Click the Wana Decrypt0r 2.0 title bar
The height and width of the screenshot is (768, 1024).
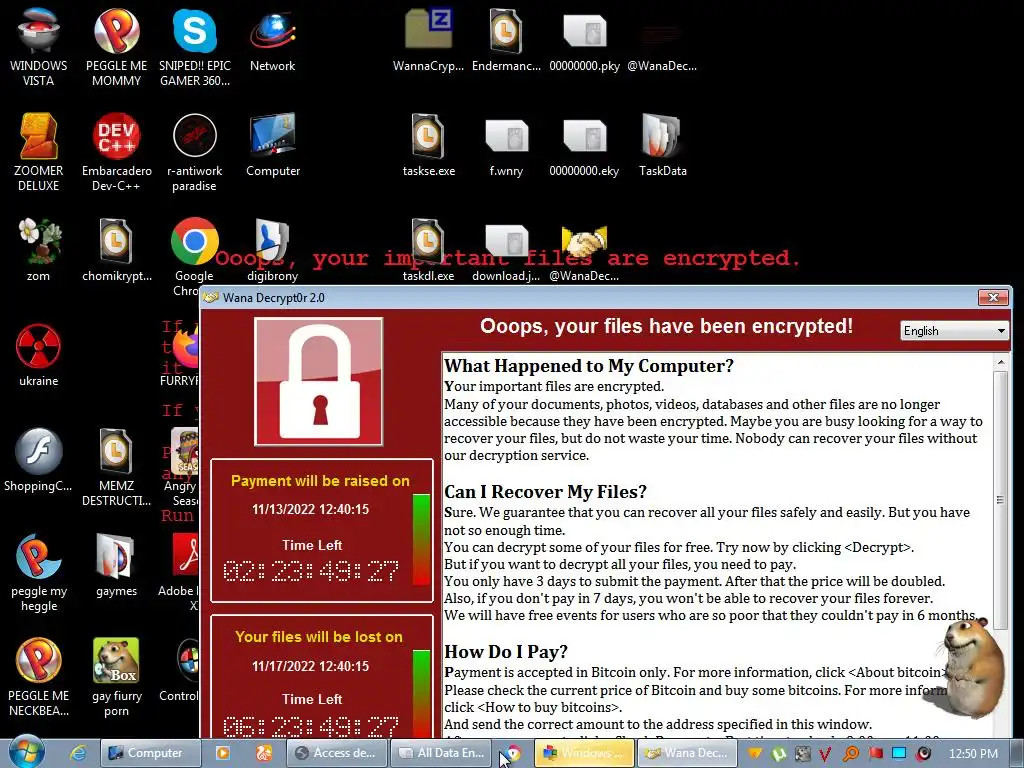click(588, 298)
